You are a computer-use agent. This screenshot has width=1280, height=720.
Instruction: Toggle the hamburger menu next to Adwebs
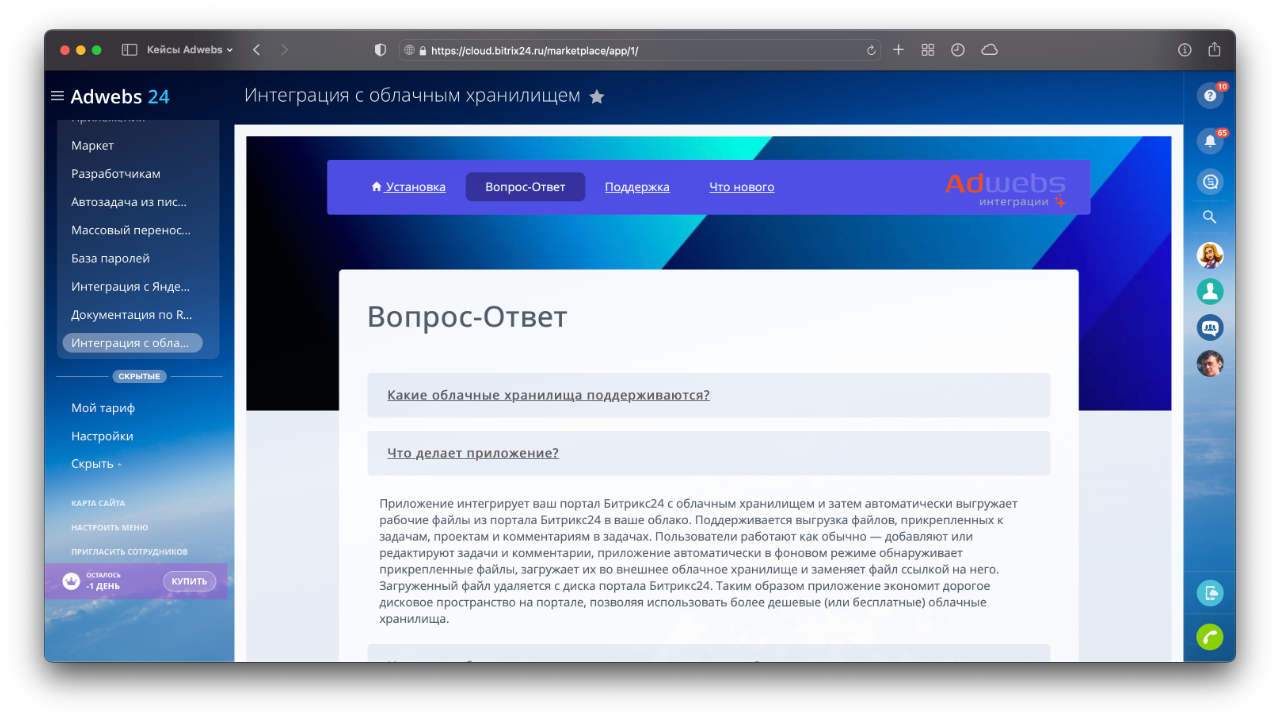coord(57,96)
